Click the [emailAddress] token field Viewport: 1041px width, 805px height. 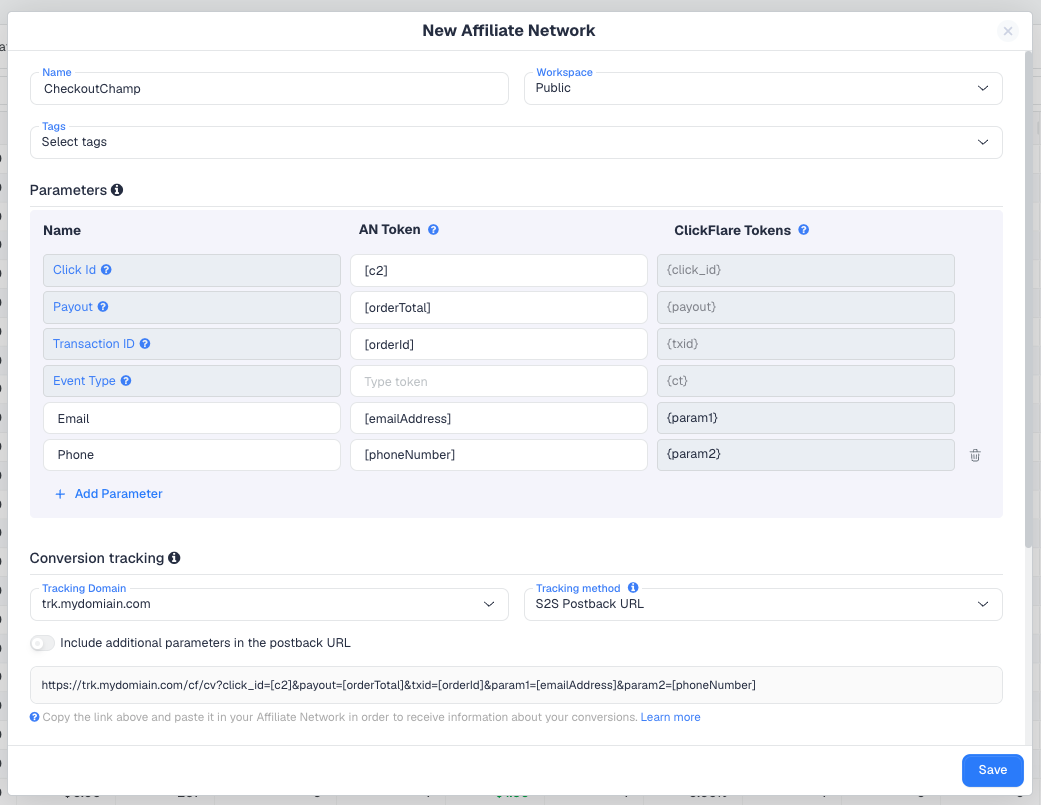(x=499, y=418)
